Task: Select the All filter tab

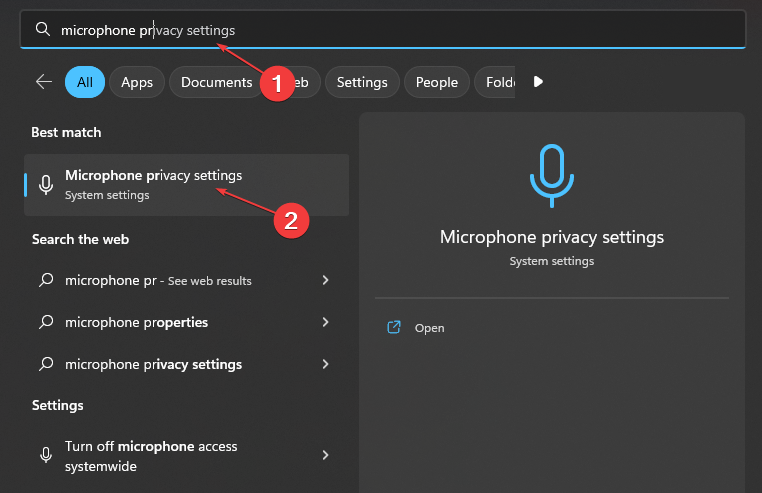Action: coord(85,82)
